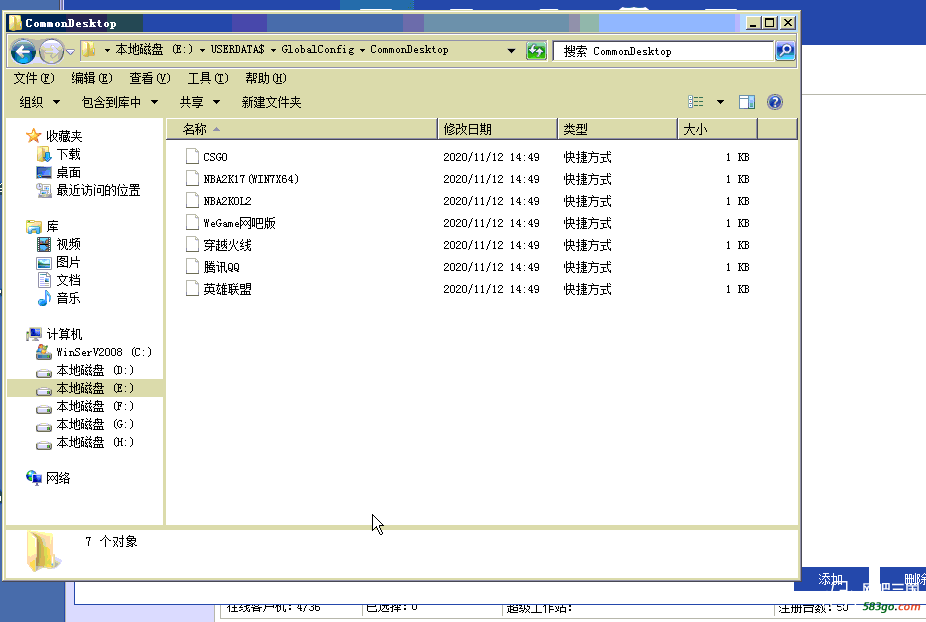Open arrow after 本地磁盘 (E:) breadcrumb
The width and height of the screenshot is (926, 622).
pos(203,50)
